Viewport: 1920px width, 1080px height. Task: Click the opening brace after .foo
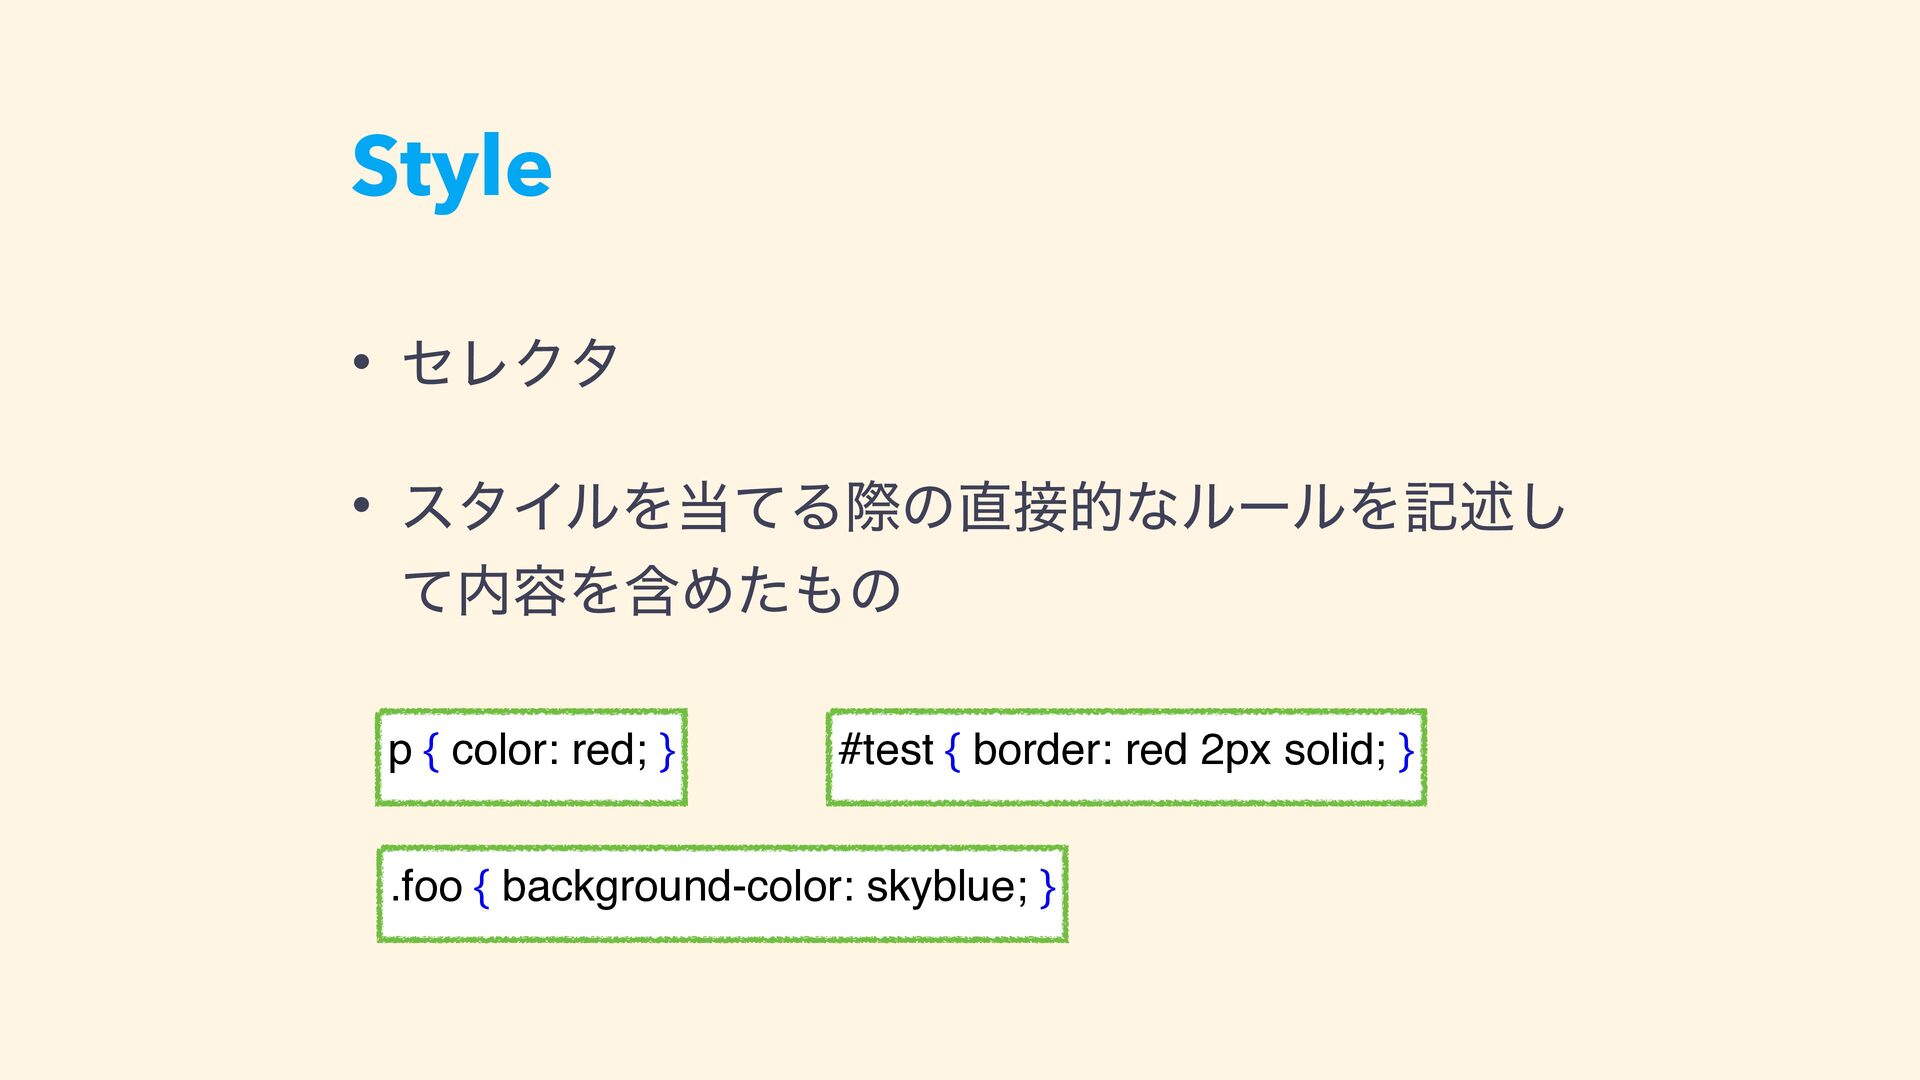coord(481,888)
